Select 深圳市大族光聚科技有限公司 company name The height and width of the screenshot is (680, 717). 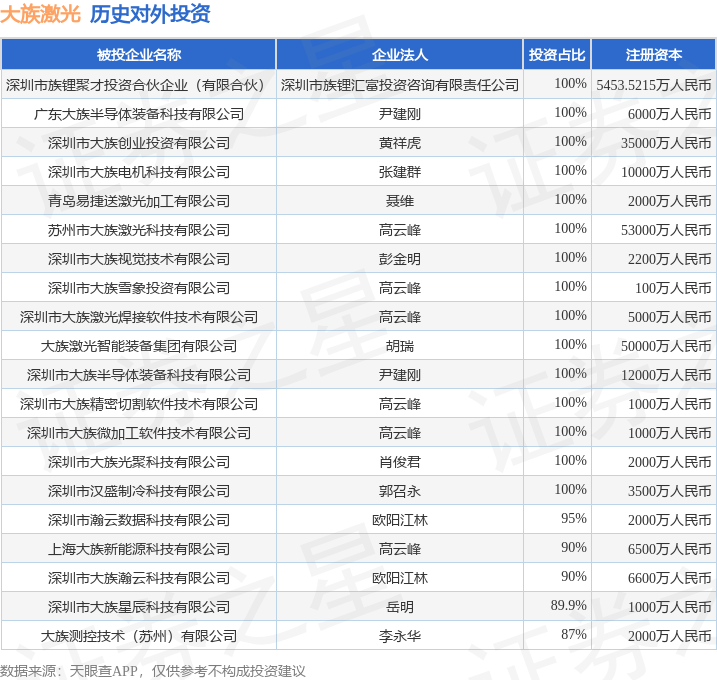[x=139, y=462]
